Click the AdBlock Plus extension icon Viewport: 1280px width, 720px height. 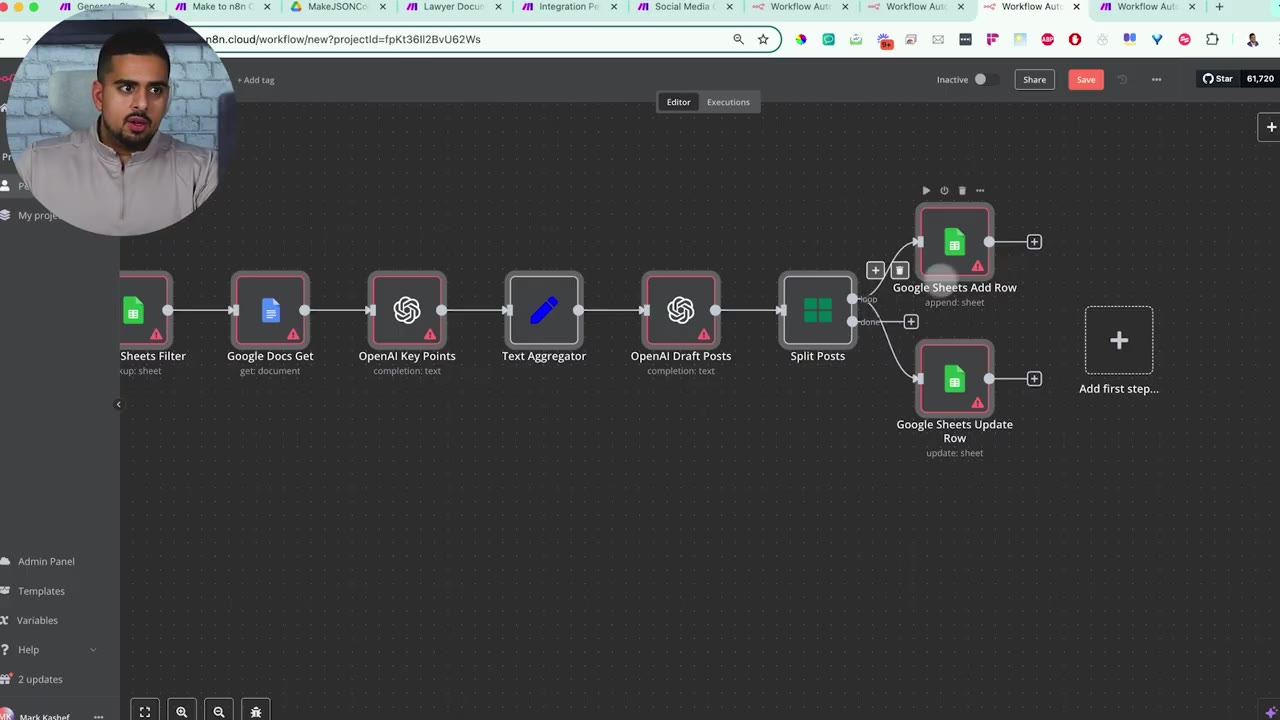(1048, 40)
